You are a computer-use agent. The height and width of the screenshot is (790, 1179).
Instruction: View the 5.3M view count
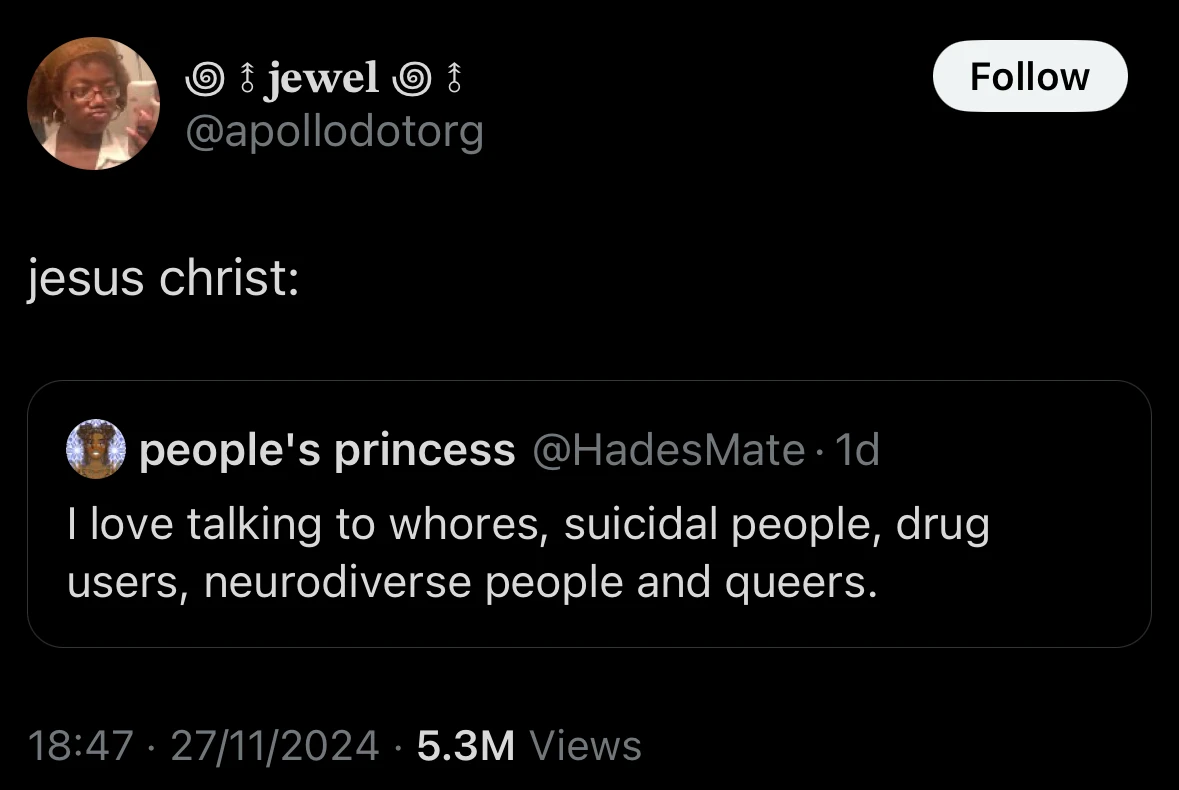tap(466, 746)
